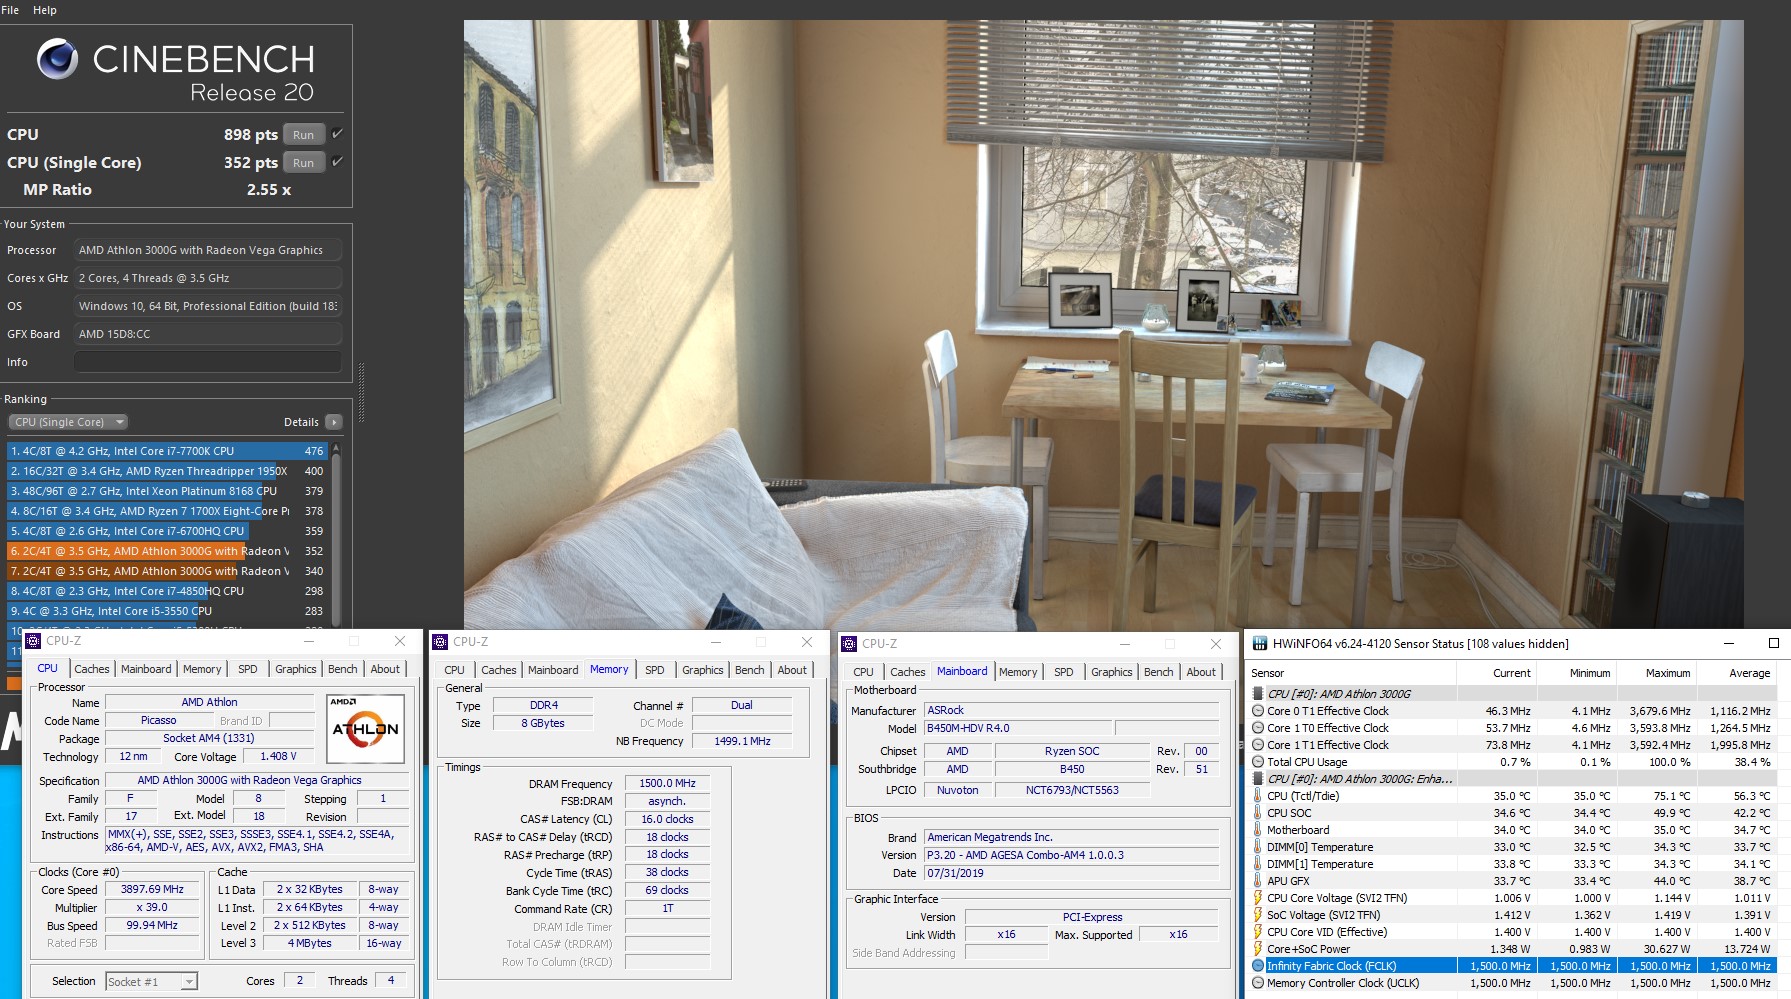Image resolution: width=1791 pixels, height=999 pixels.
Task: Click the Core 0 T1 Effective Clock icon
Action: click(x=1258, y=711)
